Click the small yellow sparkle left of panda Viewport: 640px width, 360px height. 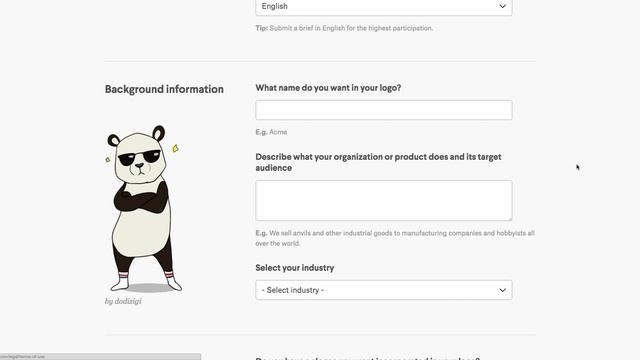[x=108, y=160]
